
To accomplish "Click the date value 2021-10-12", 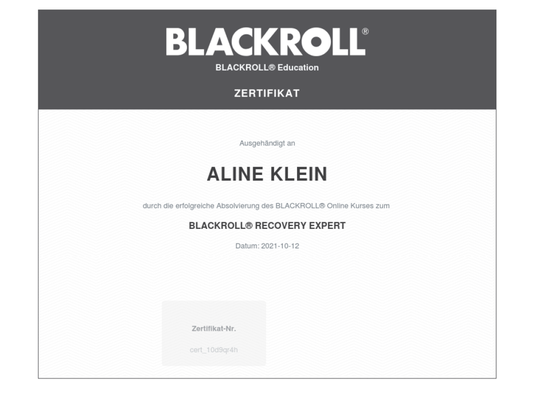I will coord(280,246).
